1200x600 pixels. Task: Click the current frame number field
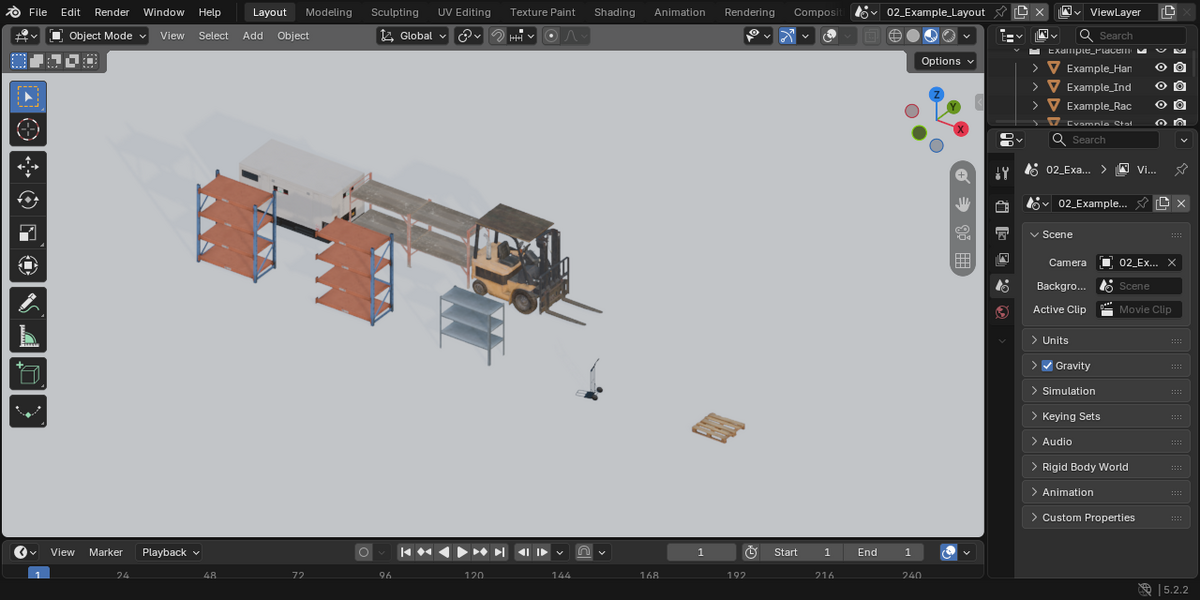[701, 552]
